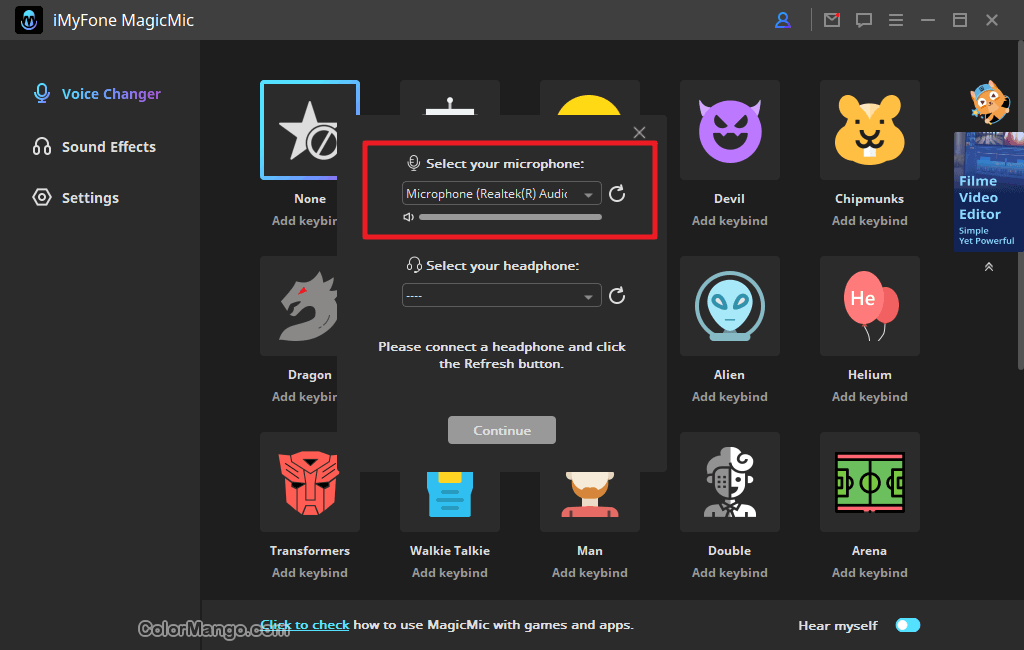The height and width of the screenshot is (650, 1024).
Task: Open the user account icon
Action: (783, 20)
